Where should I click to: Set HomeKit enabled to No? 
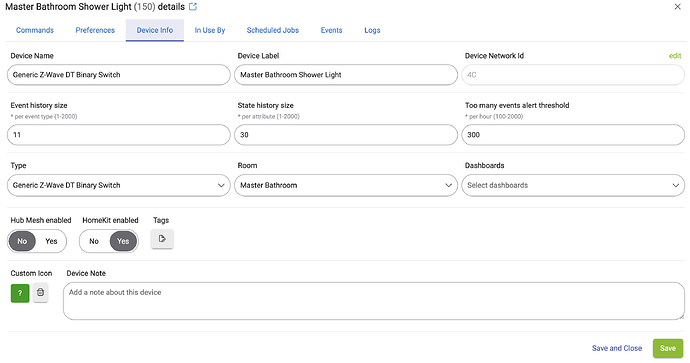(94, 241)
